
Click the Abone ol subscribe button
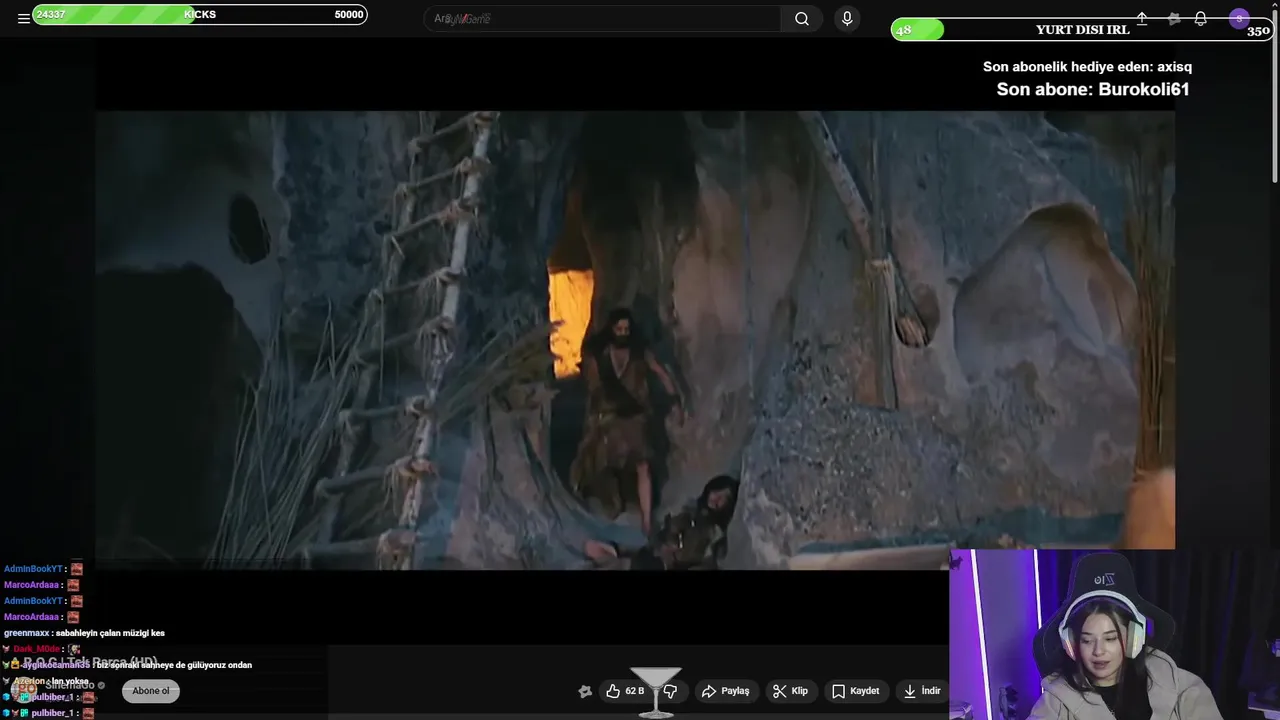tap(151, 690)
